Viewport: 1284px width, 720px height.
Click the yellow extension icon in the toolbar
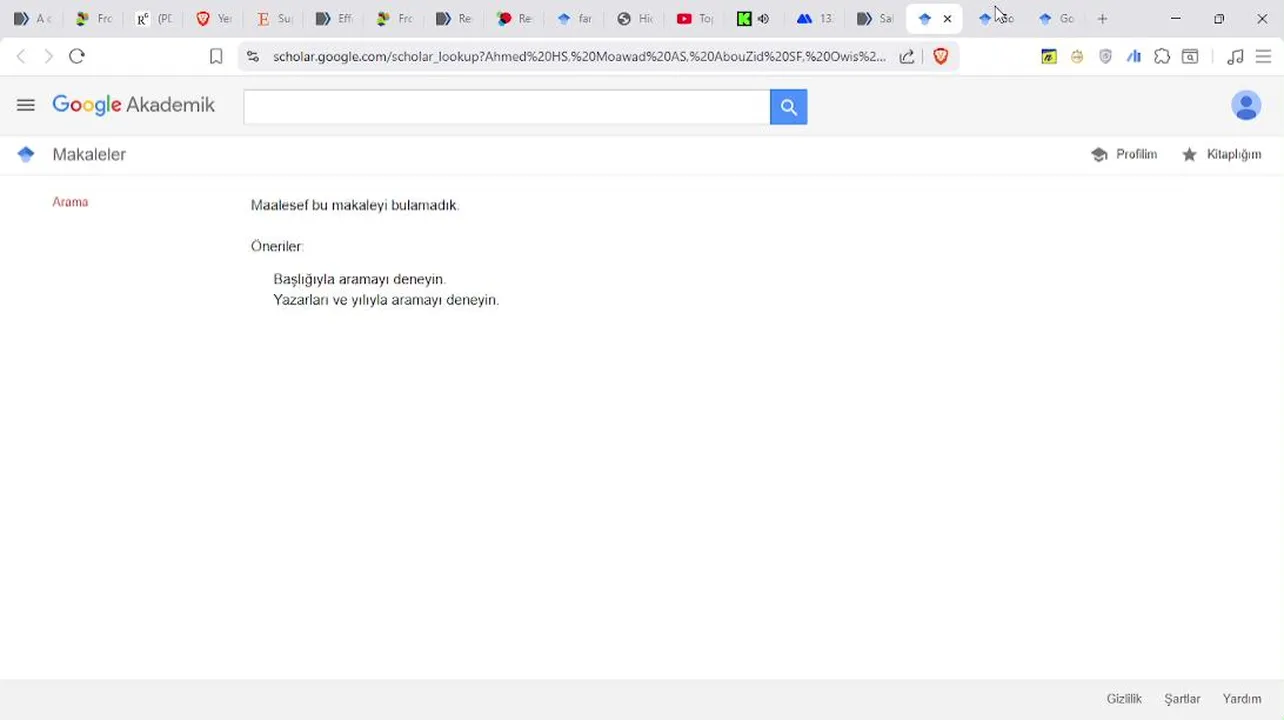click(1048, 57)
